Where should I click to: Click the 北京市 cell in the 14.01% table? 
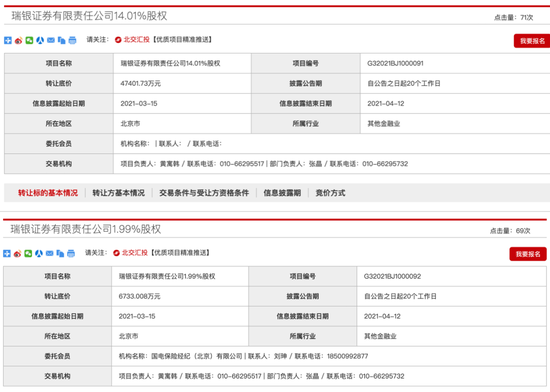(182, 123)
